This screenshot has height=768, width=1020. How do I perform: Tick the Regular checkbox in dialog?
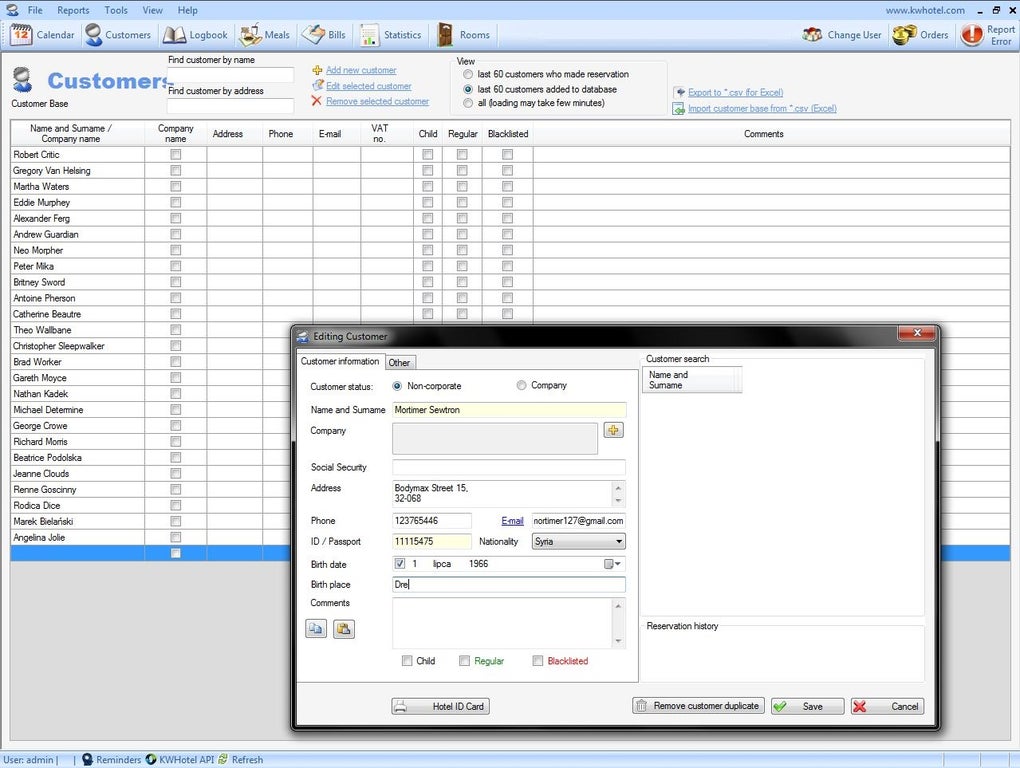(464, 661)
